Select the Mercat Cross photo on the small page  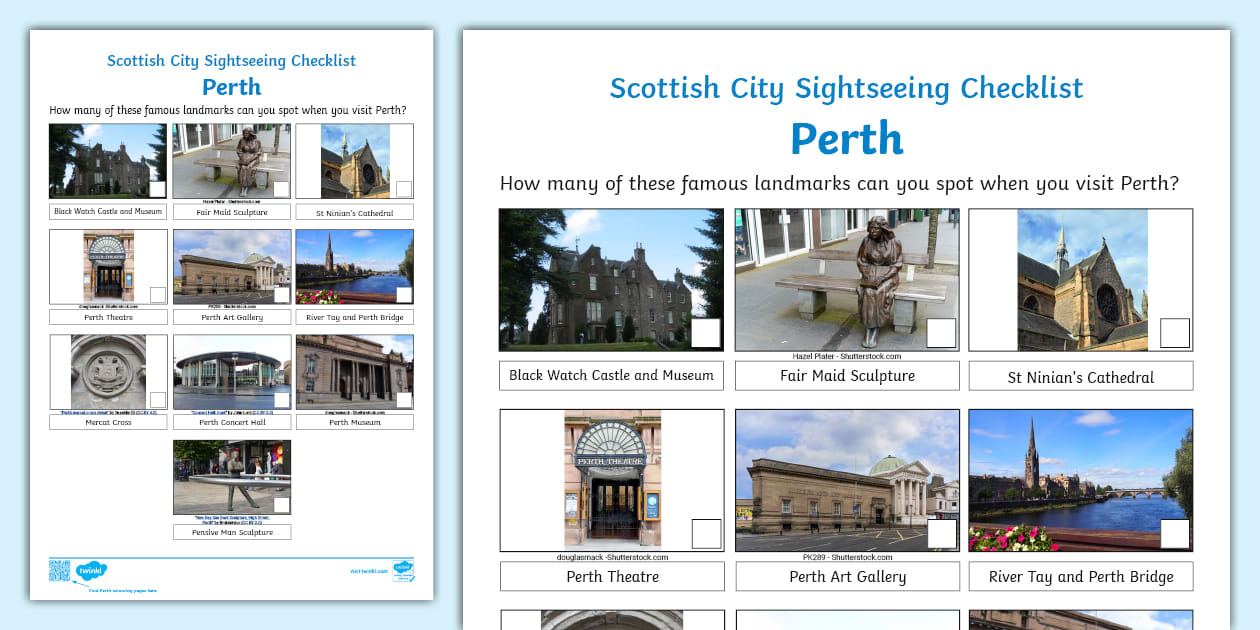point(108,371)
